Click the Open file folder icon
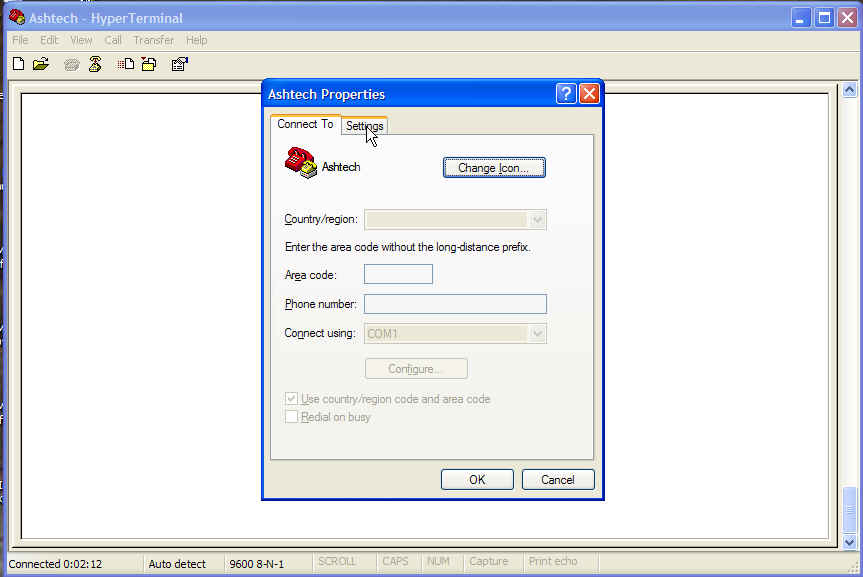Viewport: 863px width, 577px height. coord(41,64)
